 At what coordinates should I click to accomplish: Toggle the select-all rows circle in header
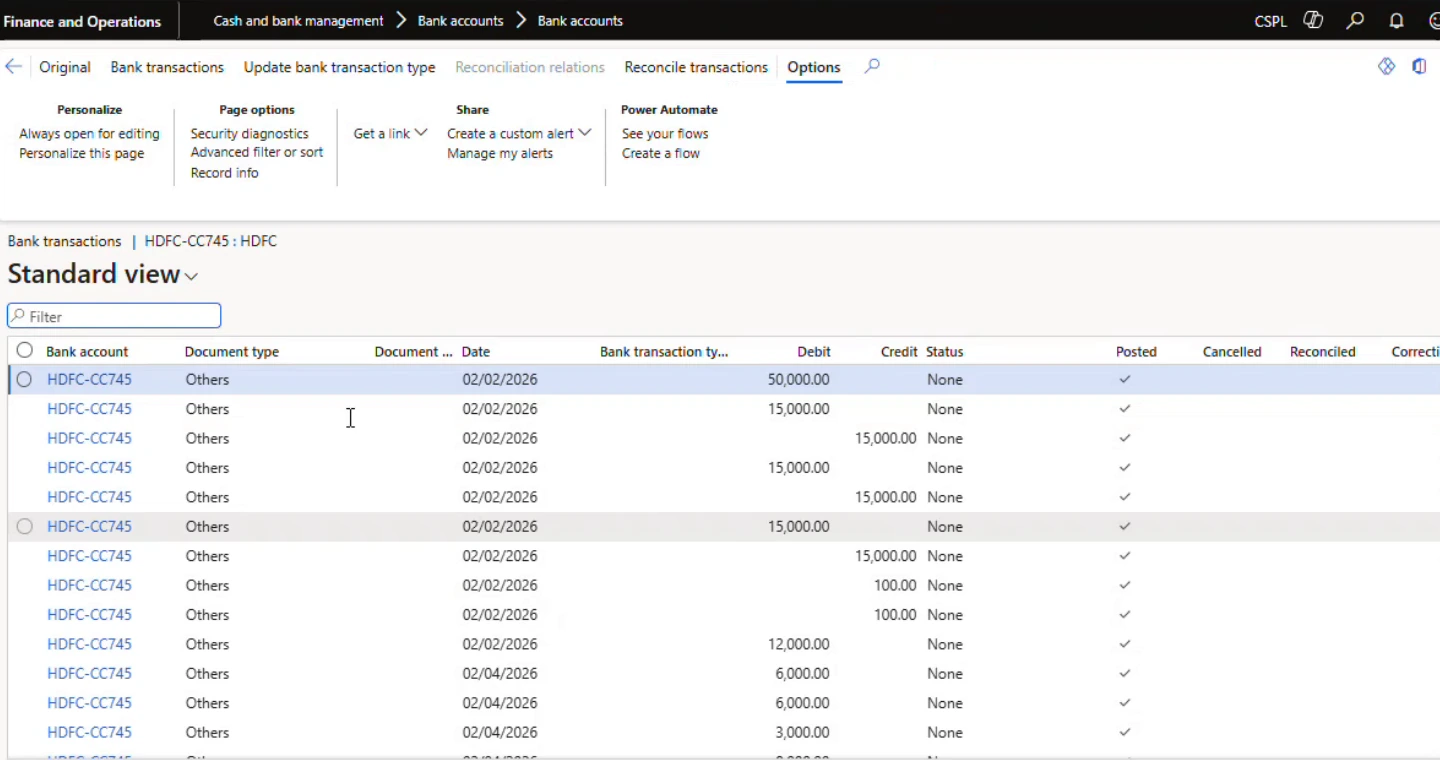pos(24,350)
